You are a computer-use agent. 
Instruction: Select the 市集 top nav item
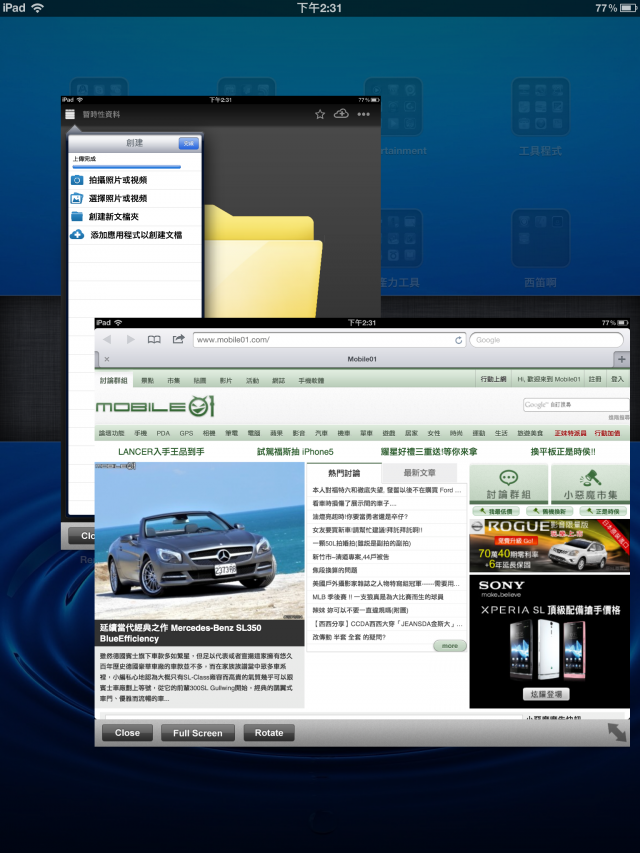pos(174,381)
